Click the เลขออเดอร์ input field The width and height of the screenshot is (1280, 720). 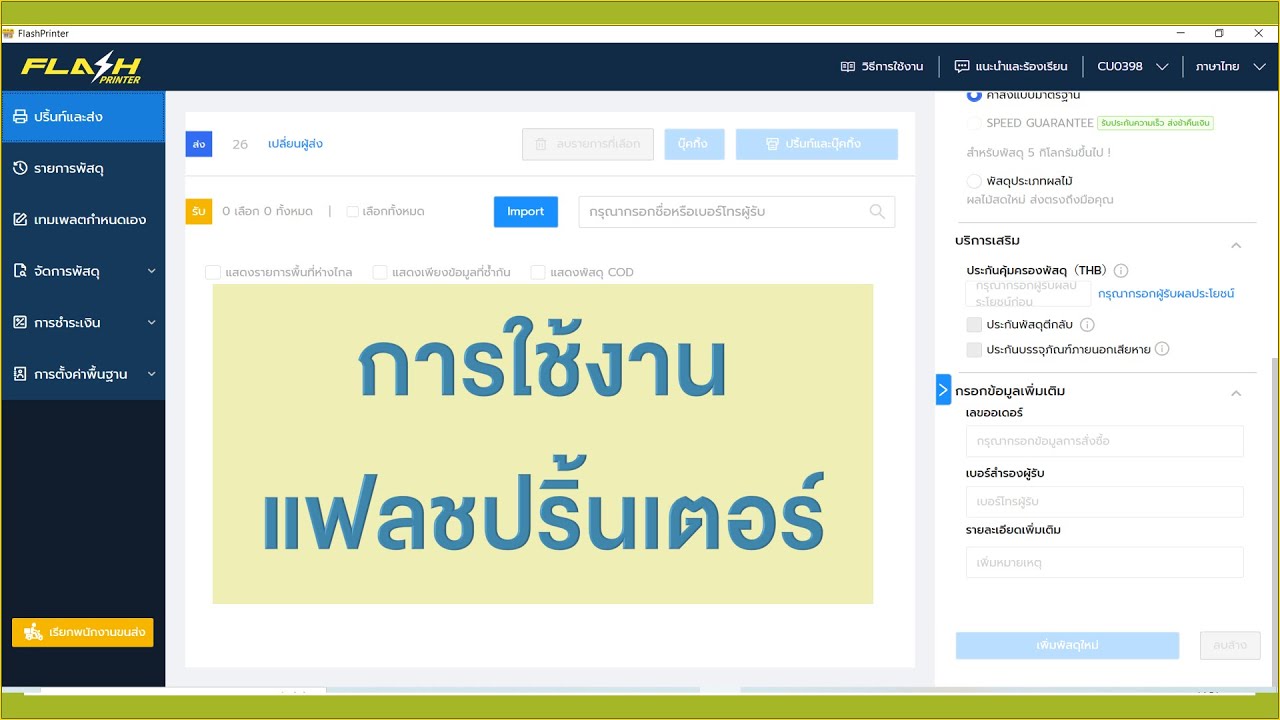coord(1105,441)
